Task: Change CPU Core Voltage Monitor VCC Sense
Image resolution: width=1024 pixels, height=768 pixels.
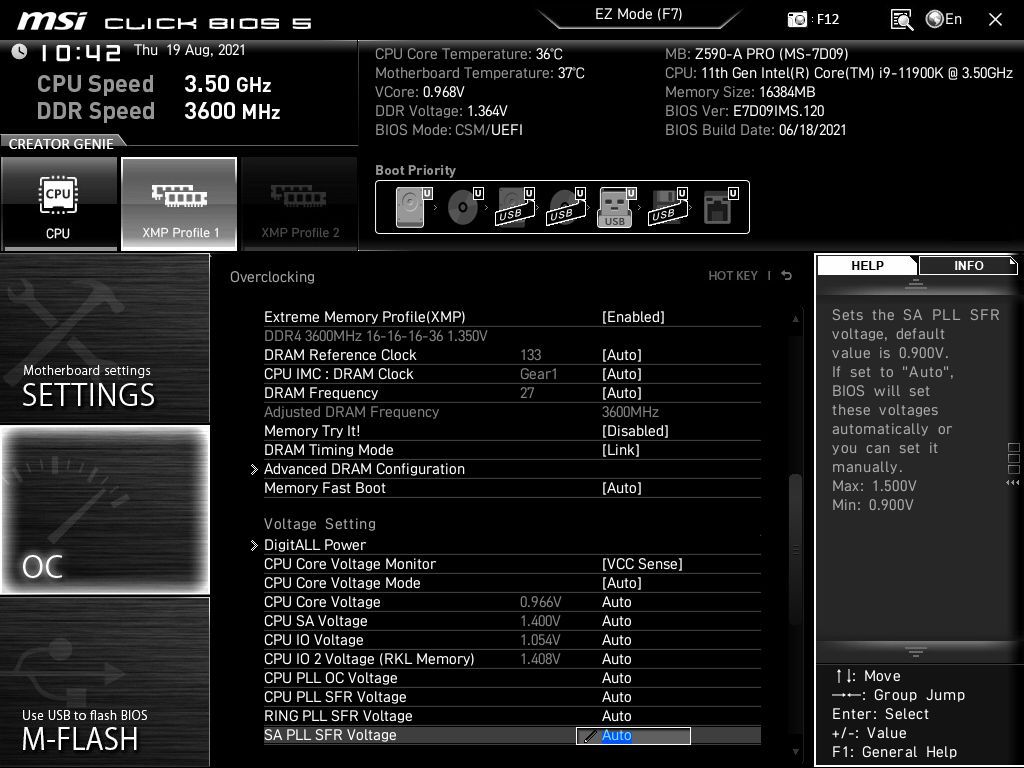Action: 642,564
